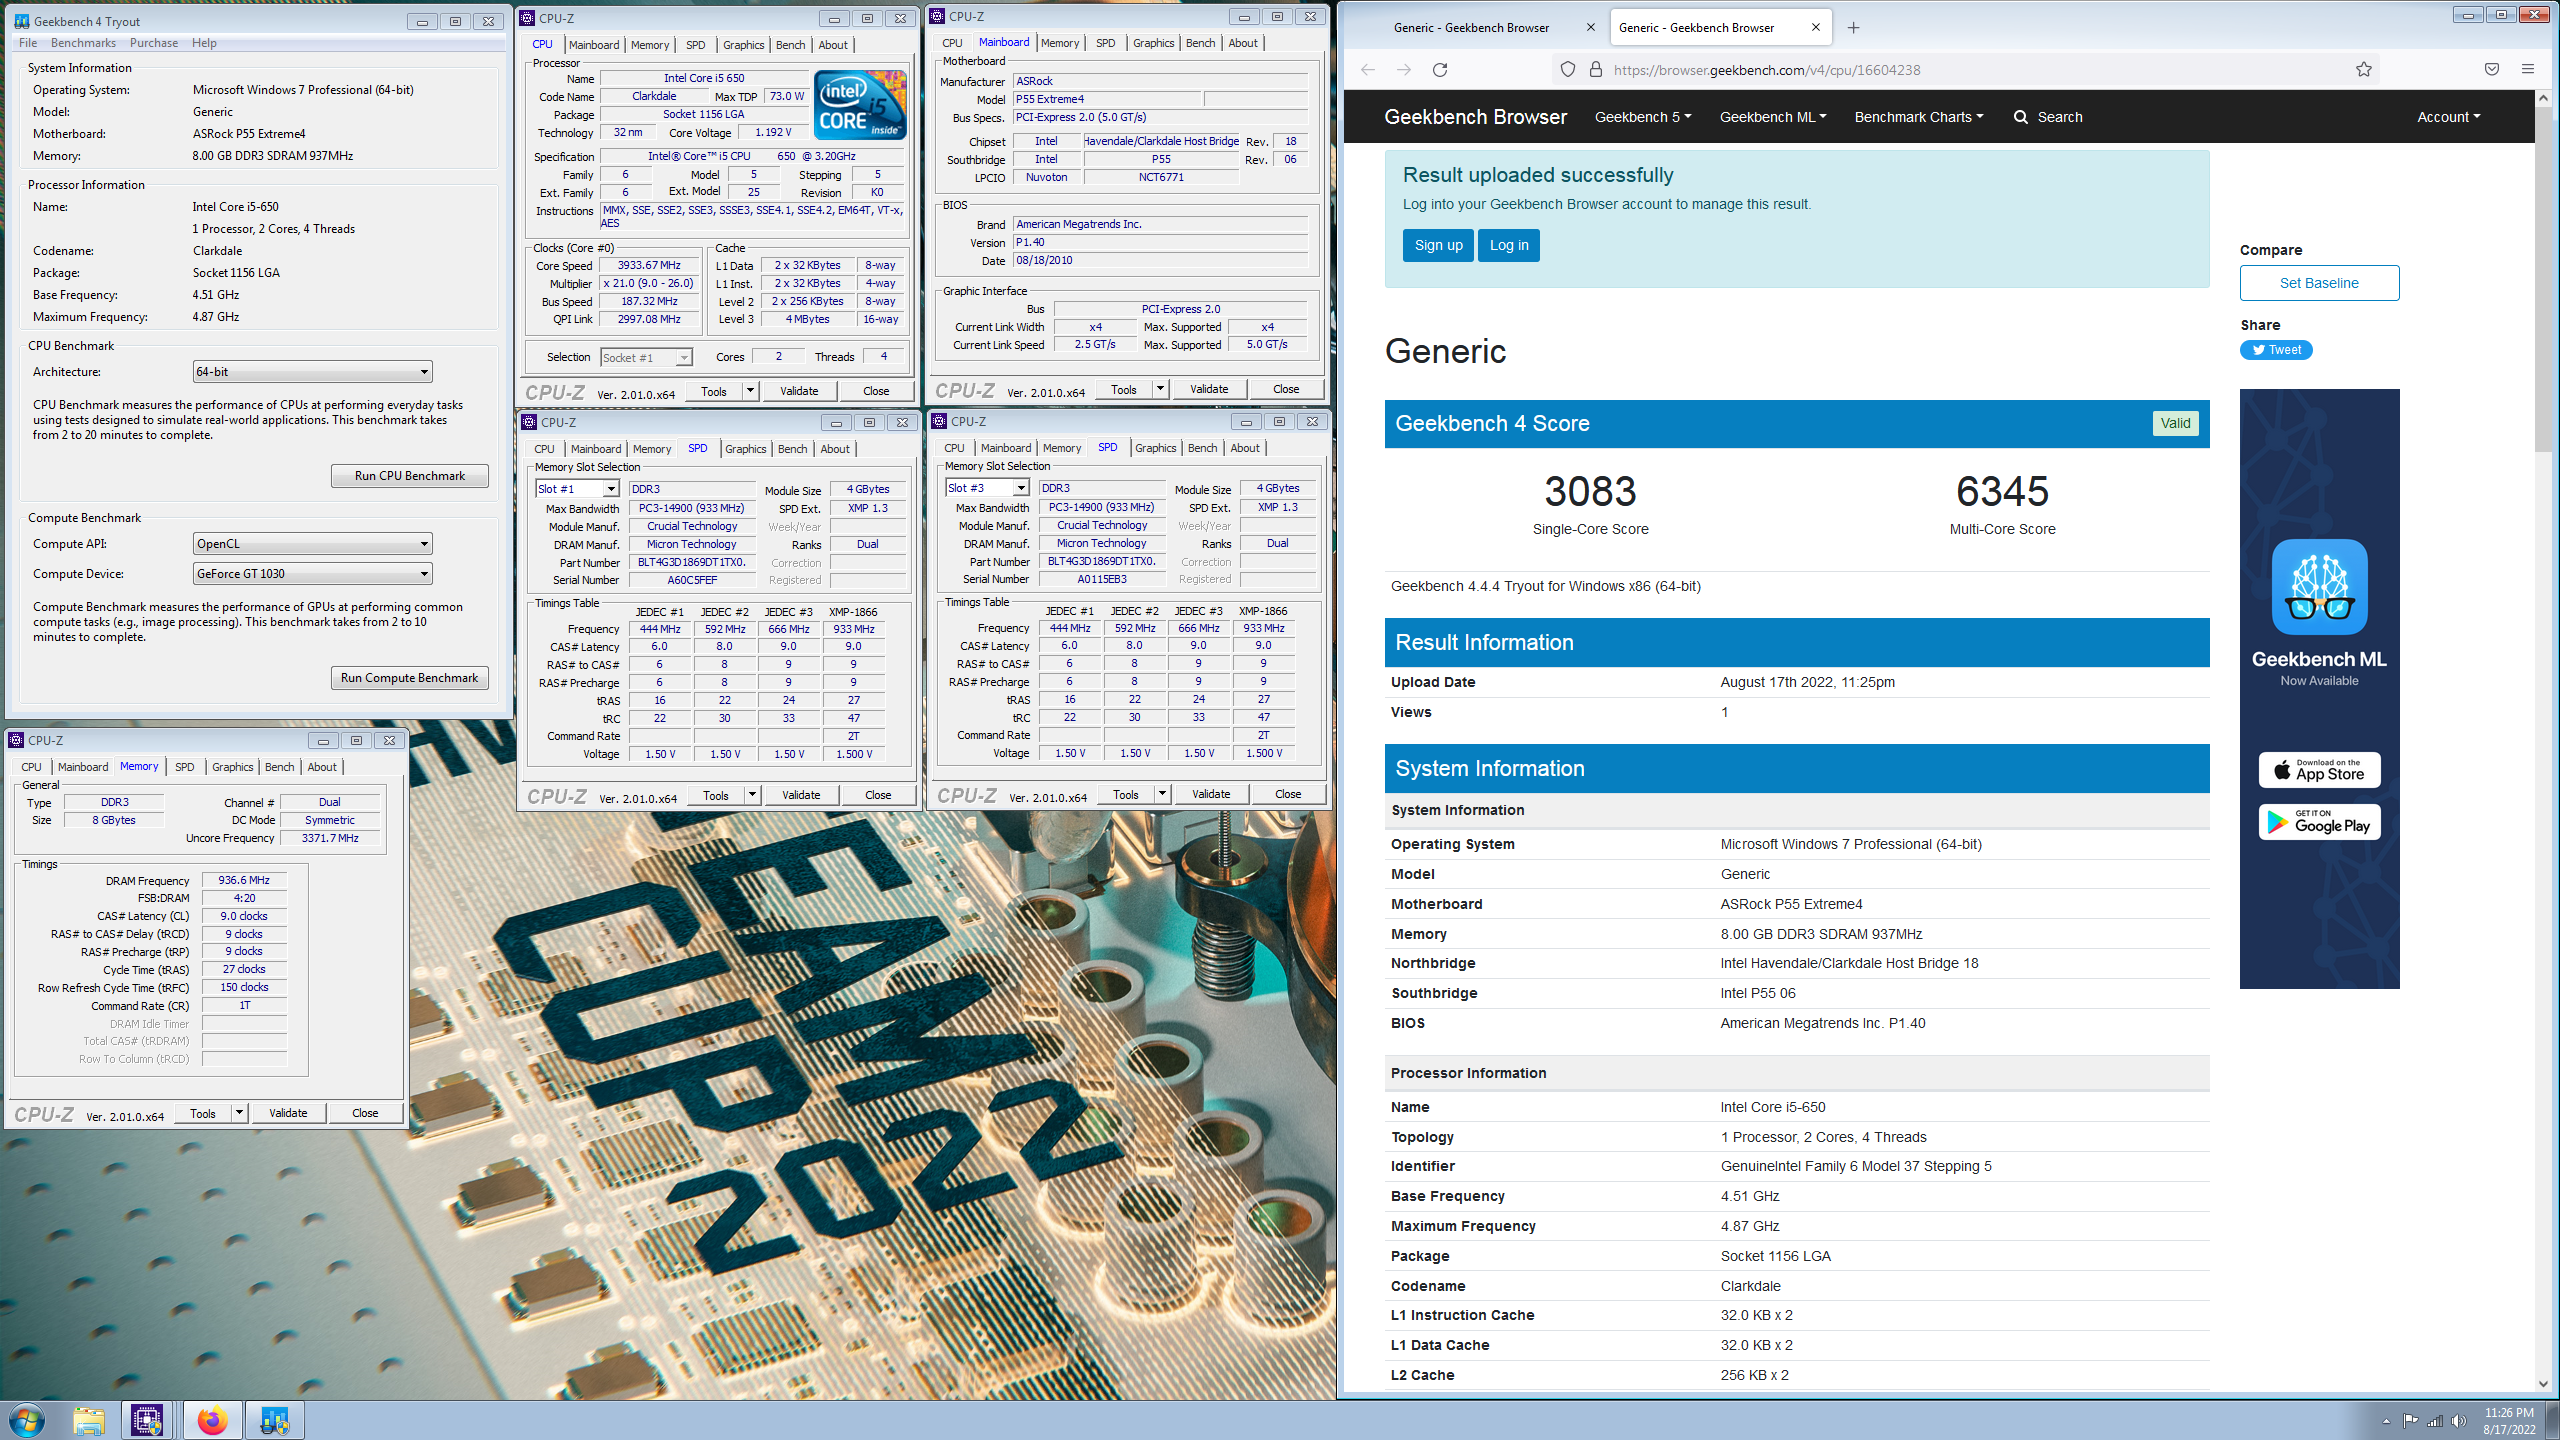
Task: Open Tools dropdown arrow in CPU-Z Memory window
Action: click(239, 1113)
